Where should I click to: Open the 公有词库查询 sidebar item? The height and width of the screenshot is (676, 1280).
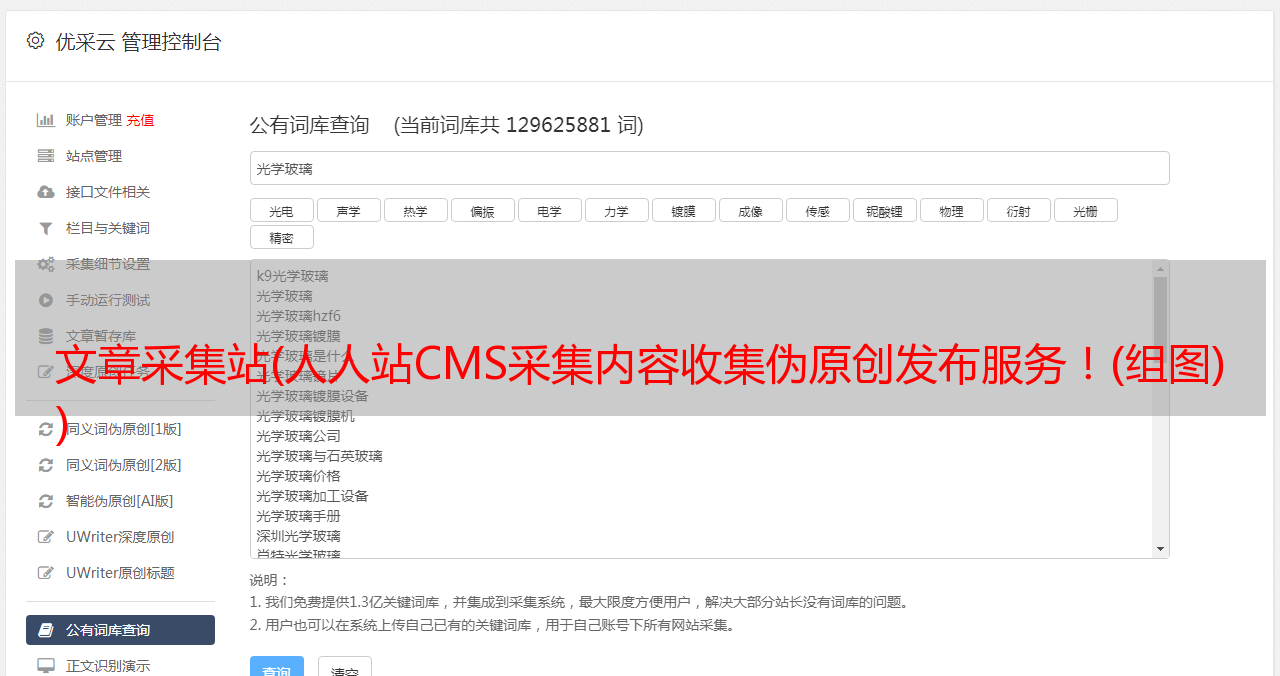pos(120,630)
